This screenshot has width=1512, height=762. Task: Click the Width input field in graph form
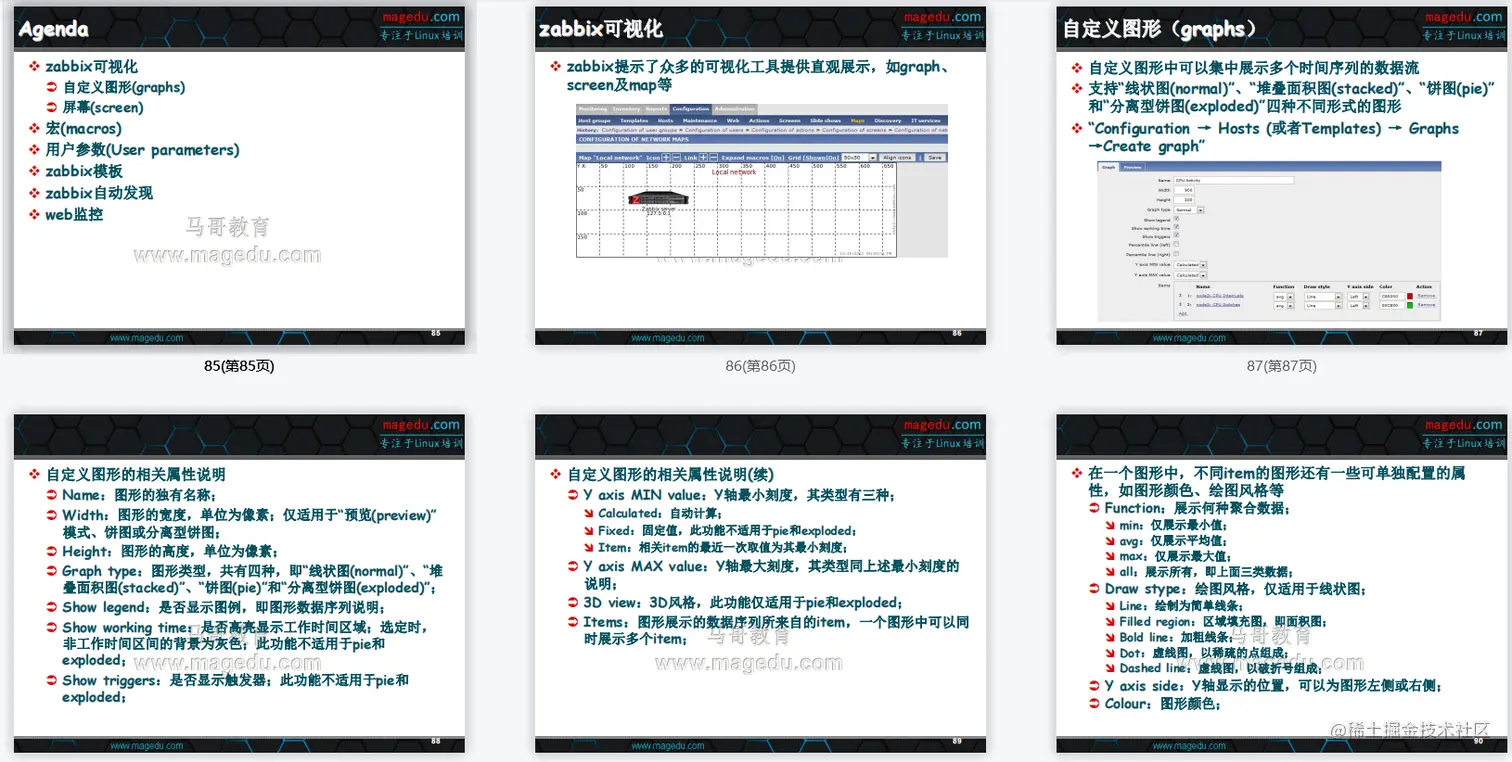coord(1184,190)
